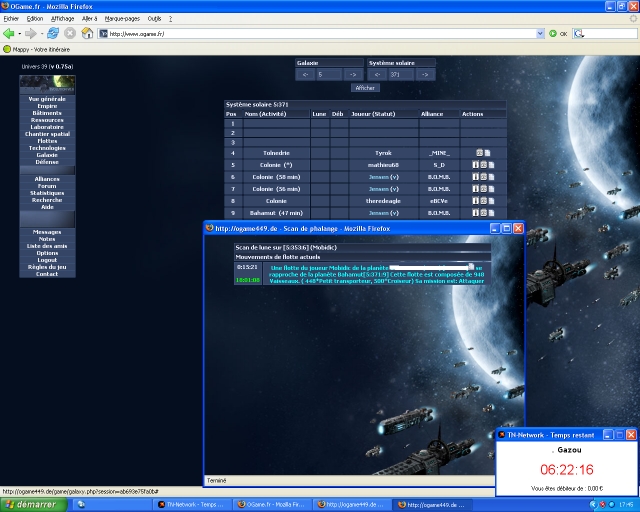Screen dimensions: 640x512
Task: Open the Forward button history dropdown arrow
Action: pyautogui.click(x=42, y=33)
